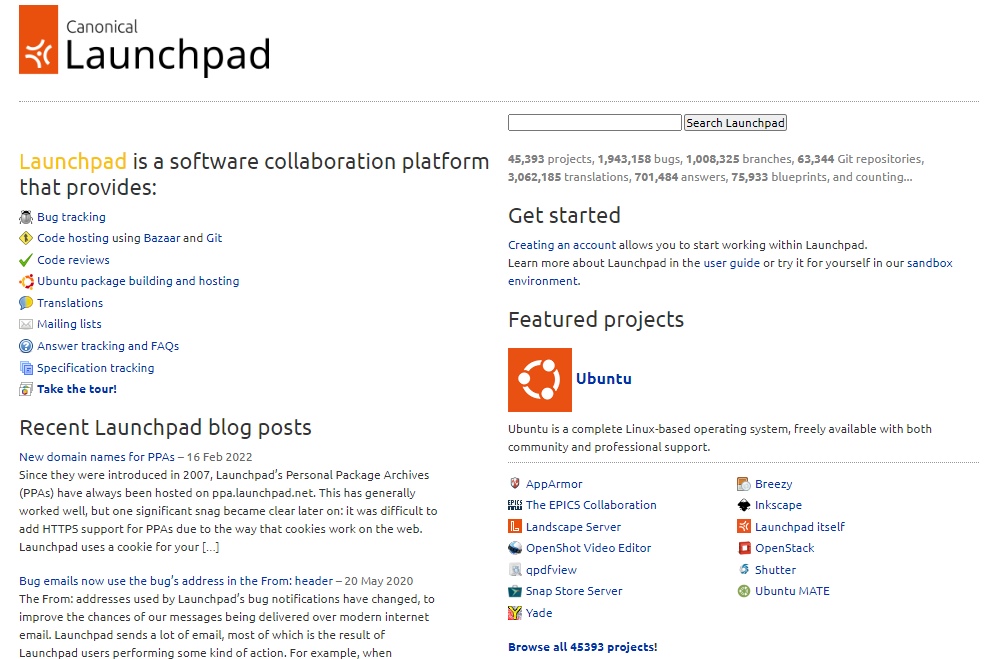Click the 1,943,158 bugs statistic text
987x659 pixels.
639,159
